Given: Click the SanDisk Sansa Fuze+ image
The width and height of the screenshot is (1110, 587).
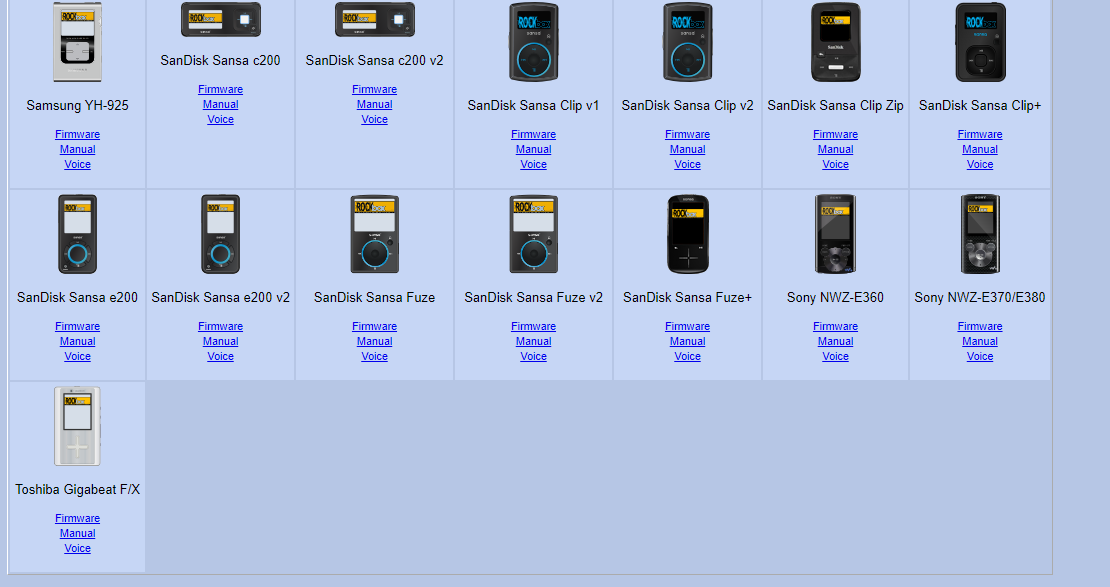Looking at the screenshot, I should point(687,234).
